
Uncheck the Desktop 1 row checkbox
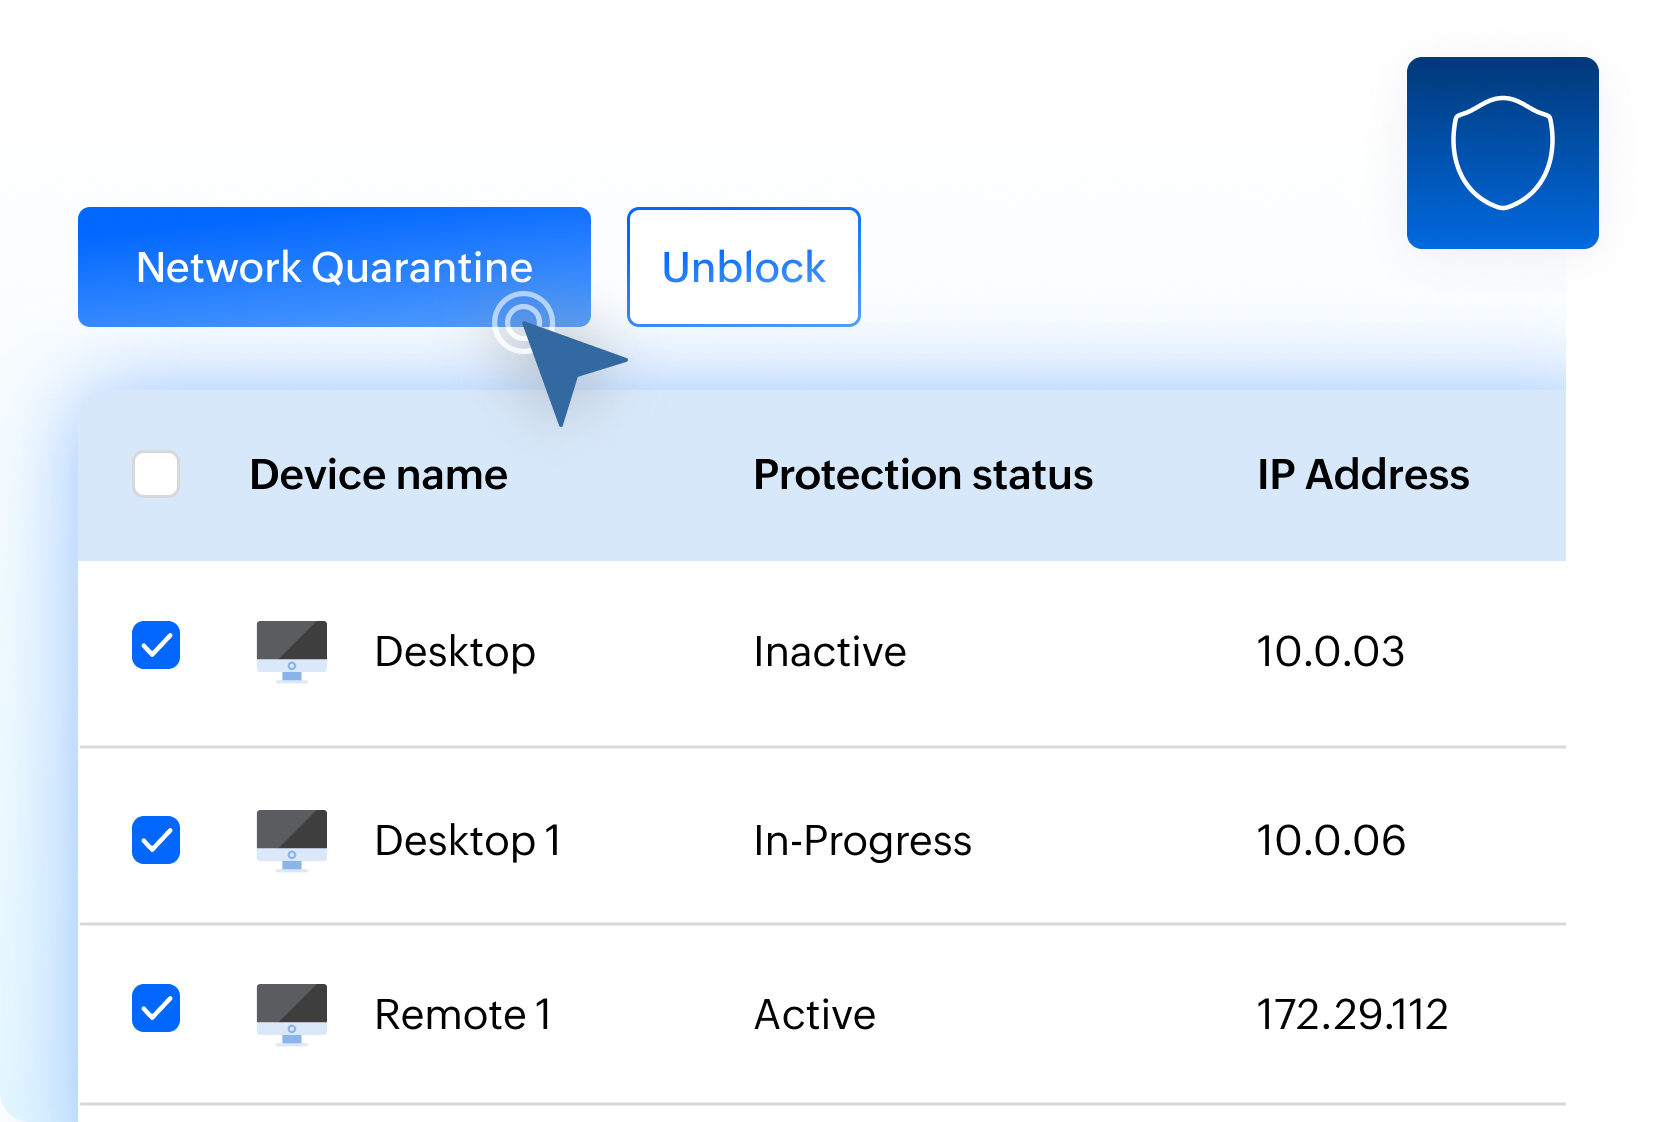pos(155,840)
